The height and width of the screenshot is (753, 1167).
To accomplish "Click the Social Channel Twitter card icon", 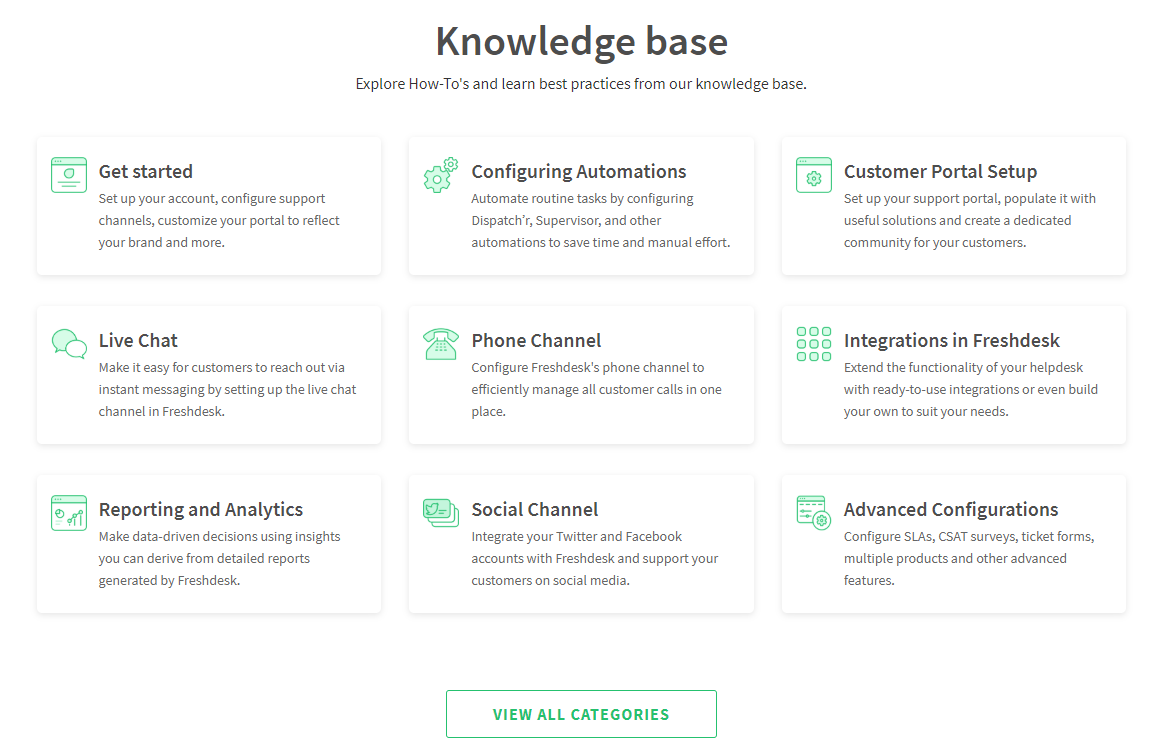I will [441, 513].
